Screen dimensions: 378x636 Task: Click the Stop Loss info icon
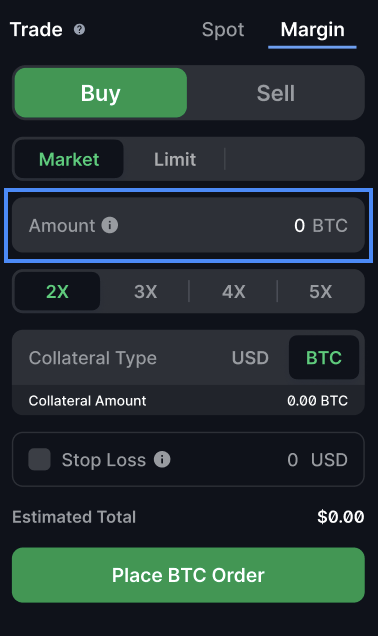tap(162, 460)
